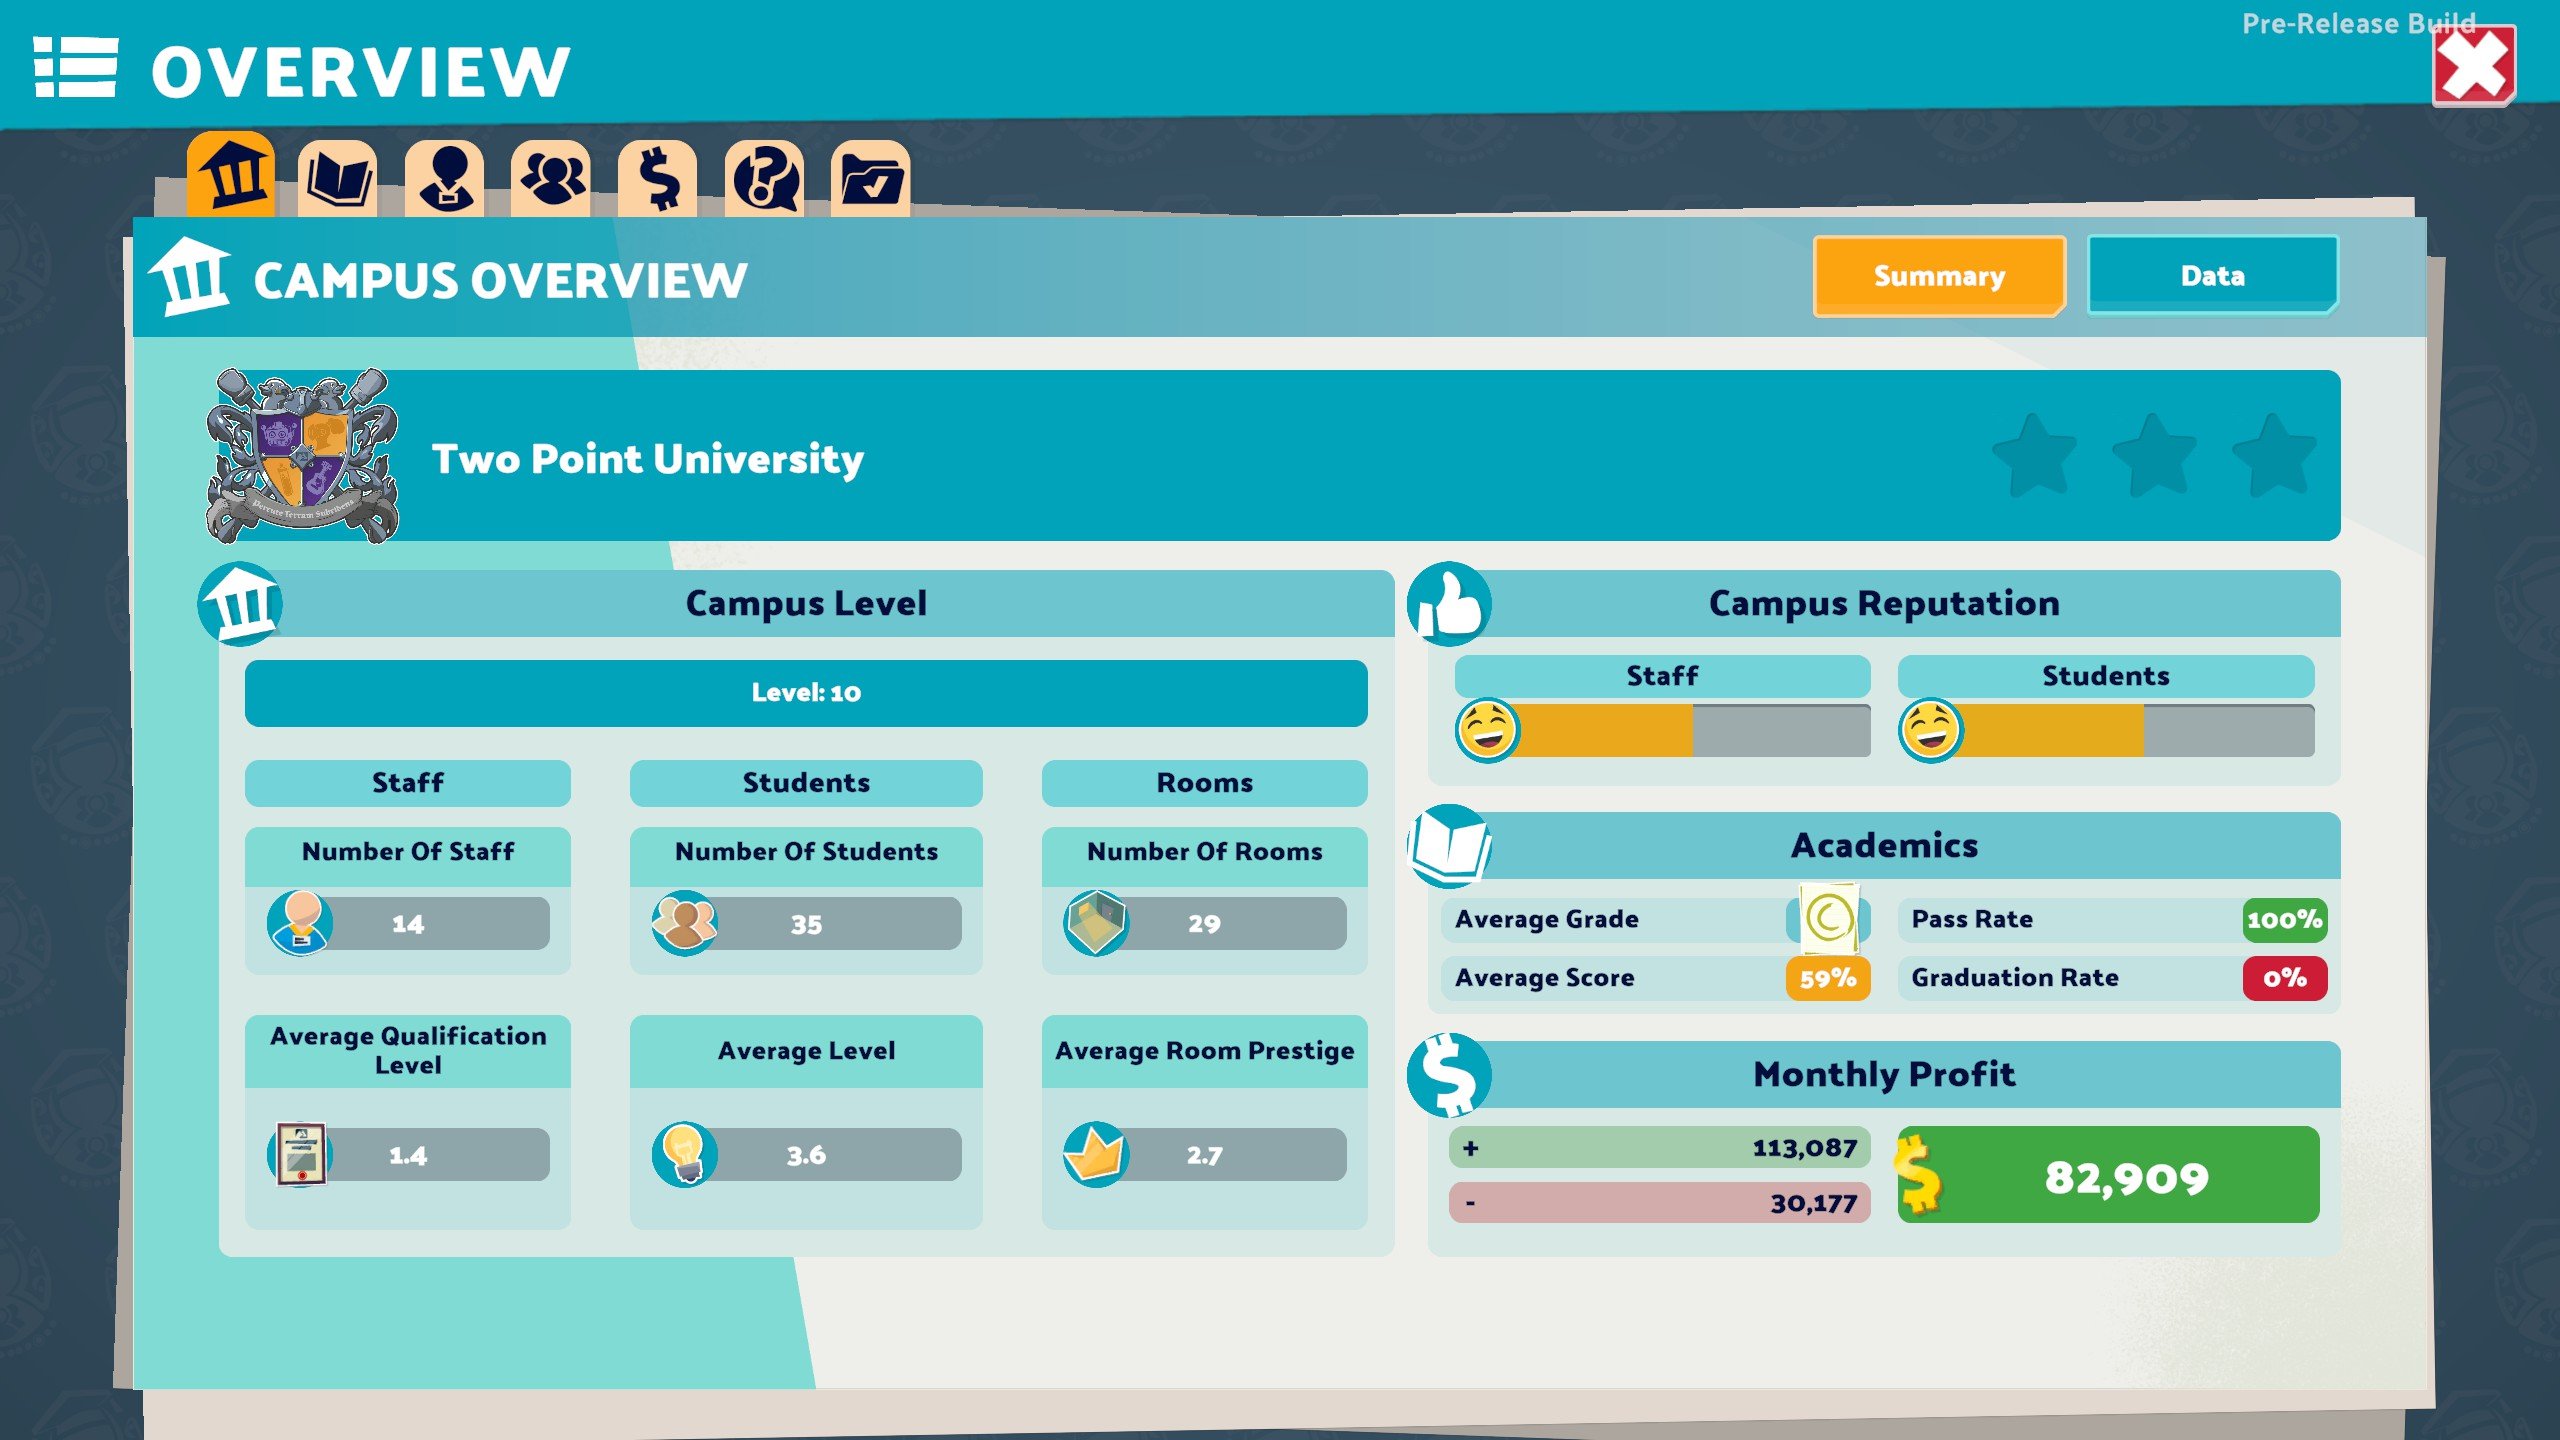Click the Pass Rate label
The image size is (2560, 1440).
coord(1972,919)
